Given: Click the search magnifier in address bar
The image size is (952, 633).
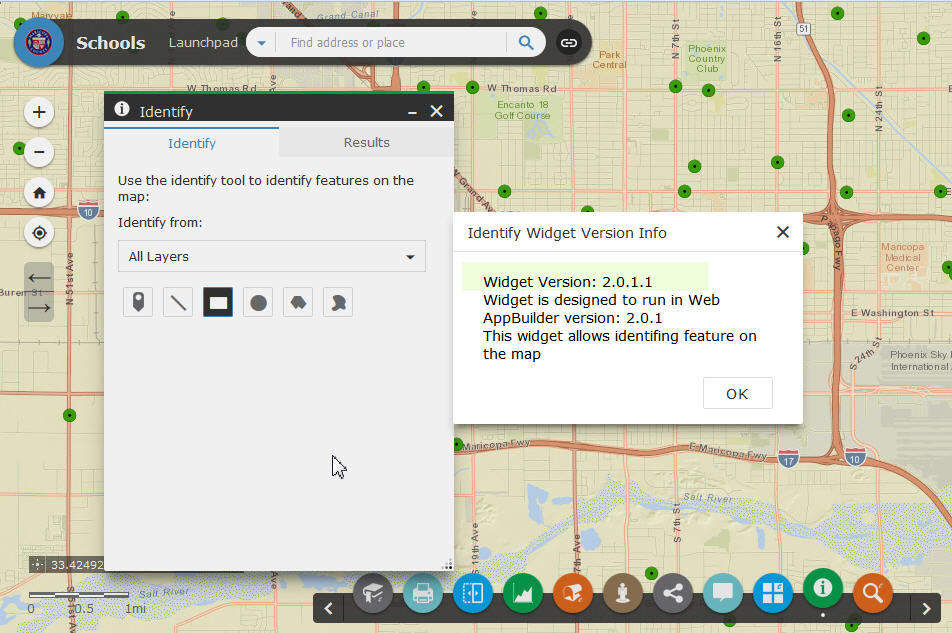Looking at the screenshot, I should (526, 42).
